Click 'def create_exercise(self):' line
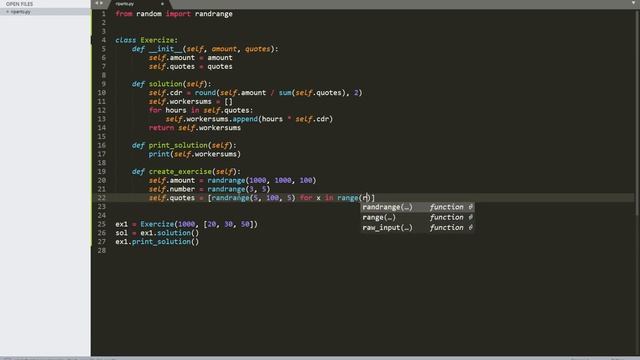This screenshot has width=640, height=360. [186, 172]
